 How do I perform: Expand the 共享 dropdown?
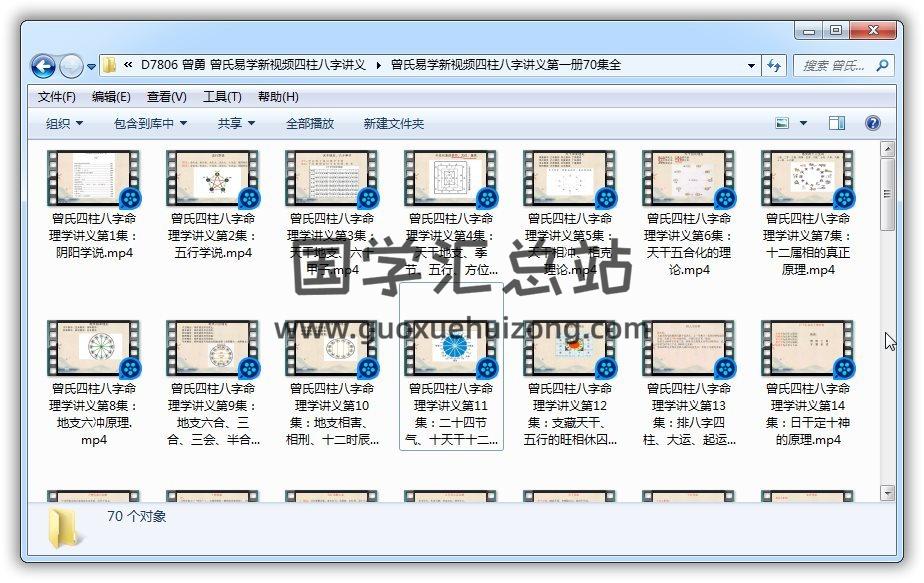point(236,123)
